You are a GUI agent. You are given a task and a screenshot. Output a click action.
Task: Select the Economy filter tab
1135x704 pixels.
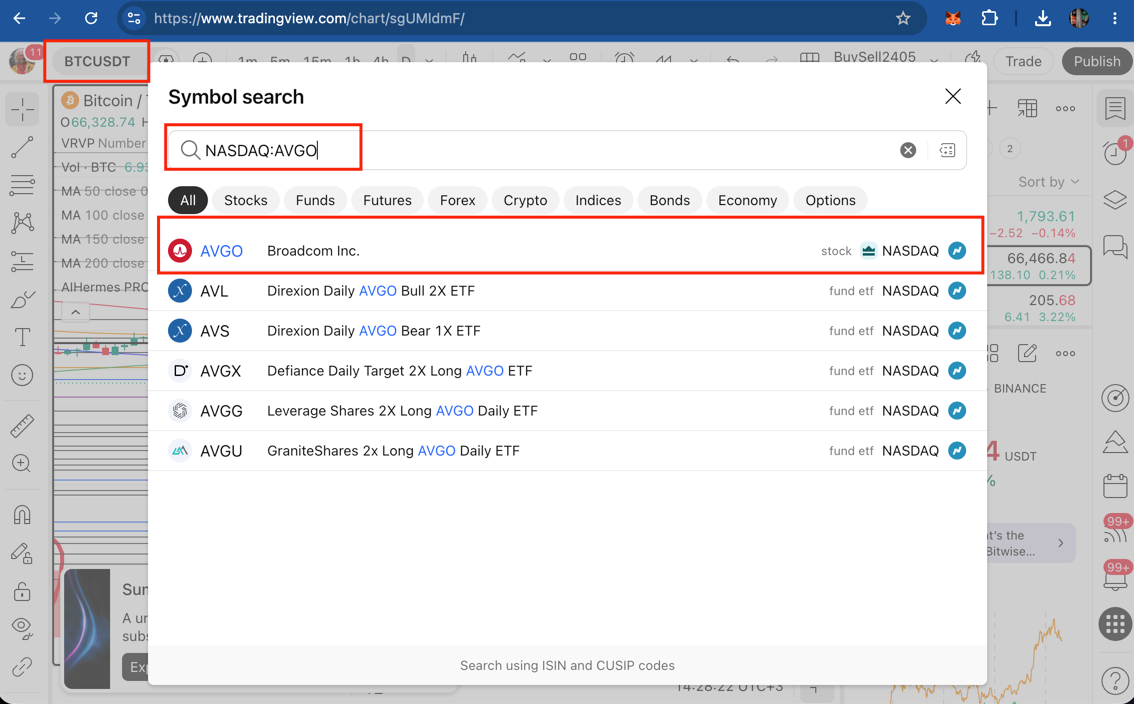pyautogui.click(x=747, y=200)
